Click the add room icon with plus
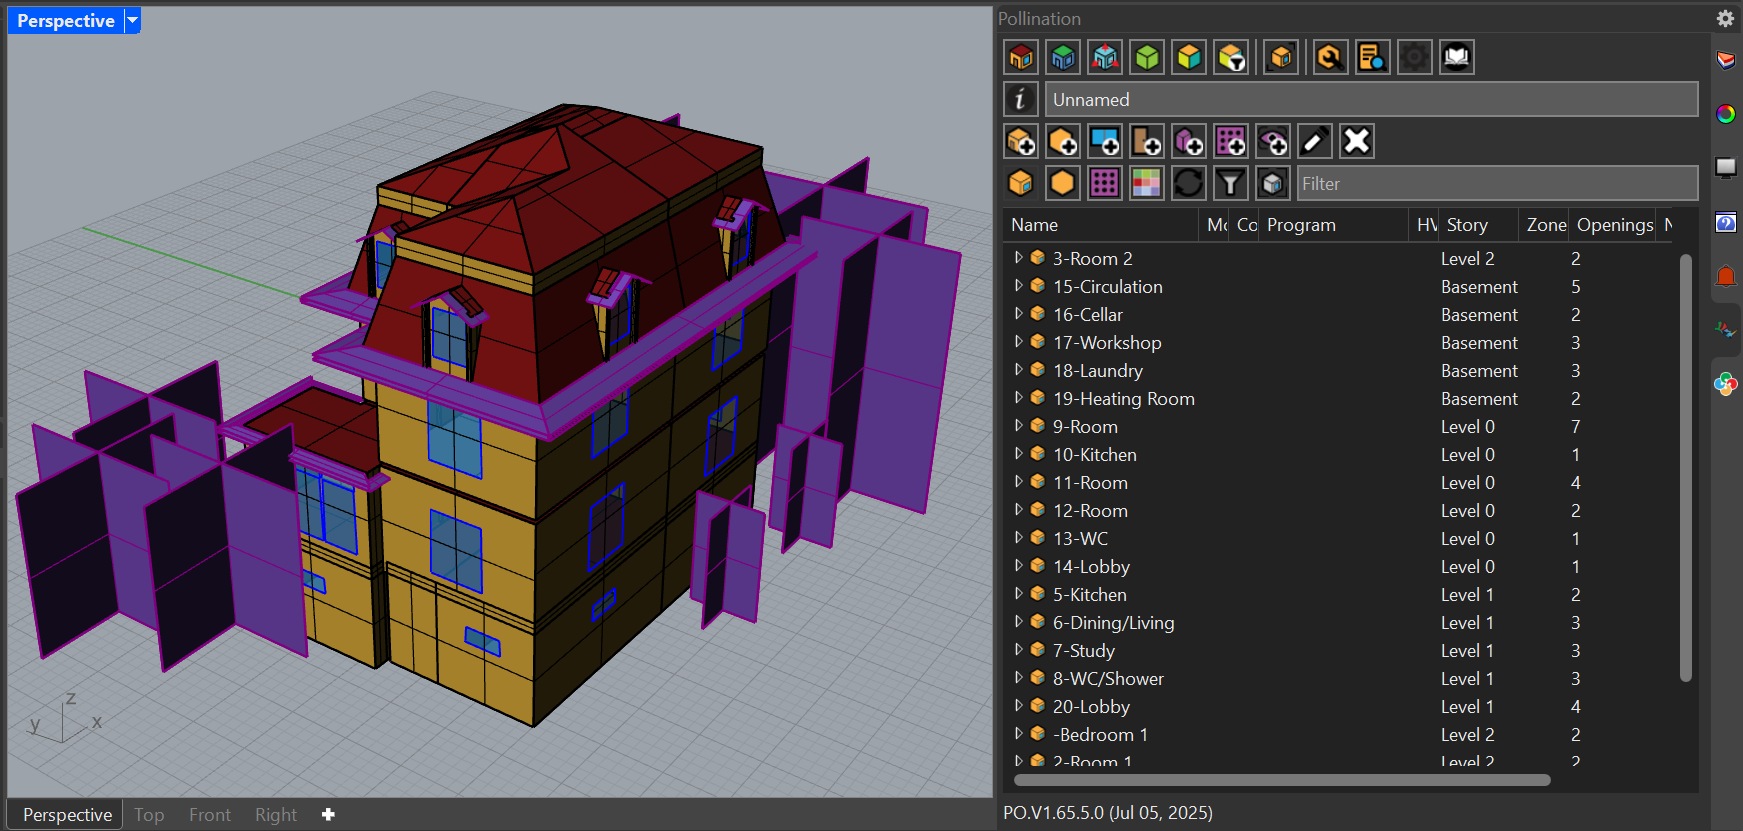This screenshot has height=831, width=1743. [x=1020, y=141]
